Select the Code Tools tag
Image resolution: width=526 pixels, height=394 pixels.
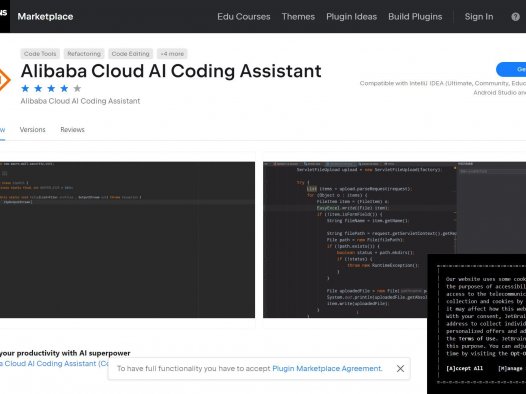point(40,54)
